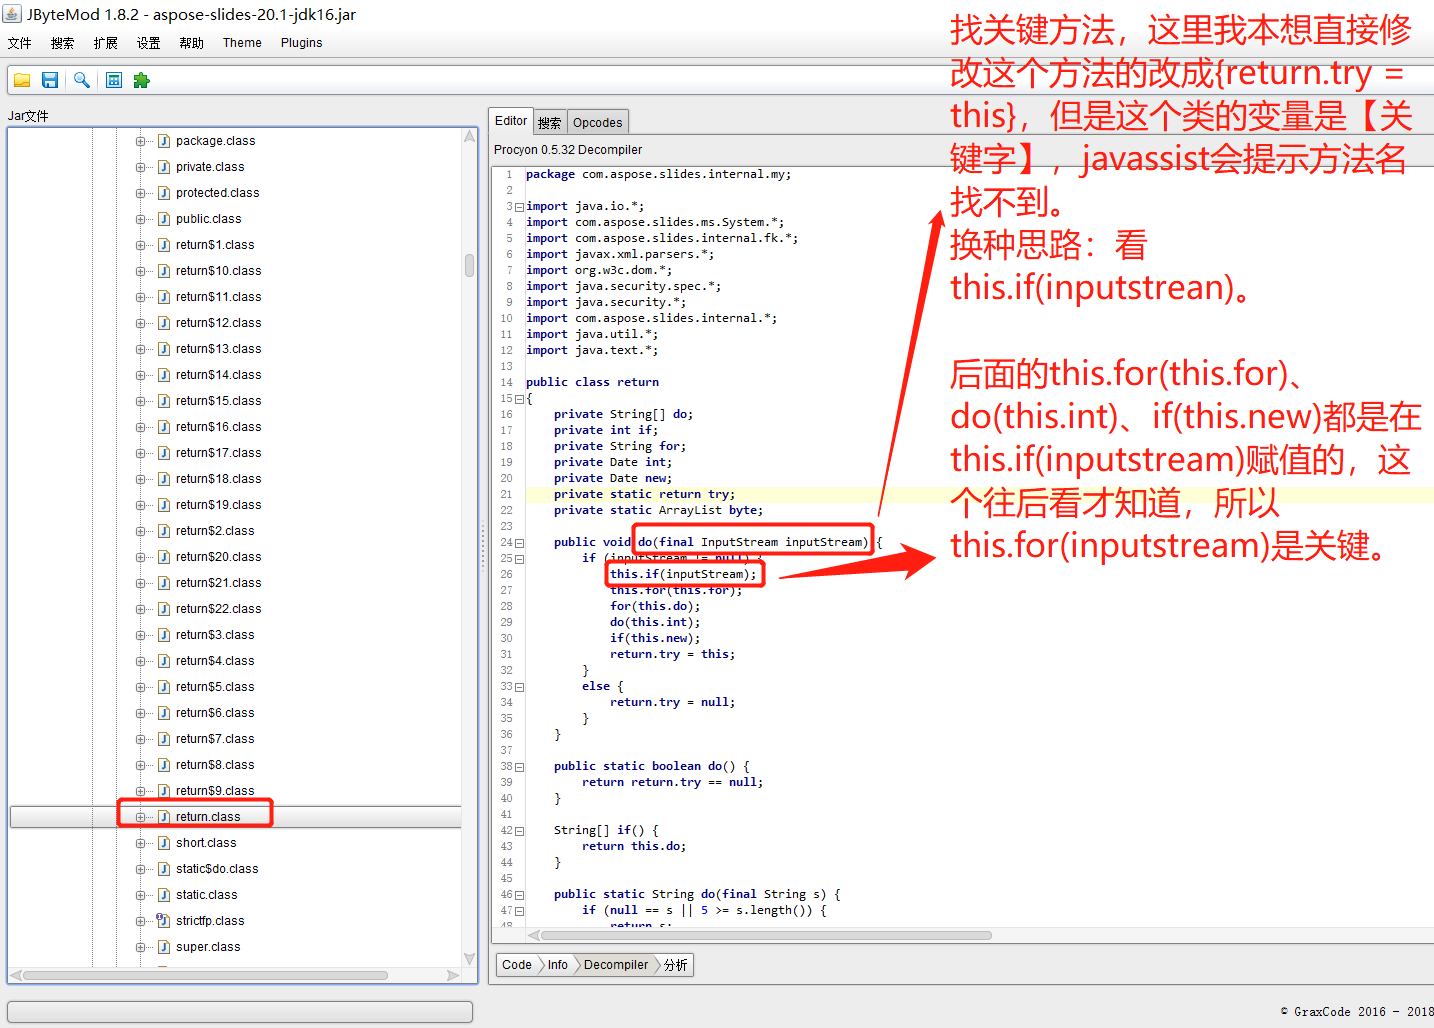Click the magnifier search toolbar icon
Viewport: 1434px width, 1028px height.
[82, 80]
